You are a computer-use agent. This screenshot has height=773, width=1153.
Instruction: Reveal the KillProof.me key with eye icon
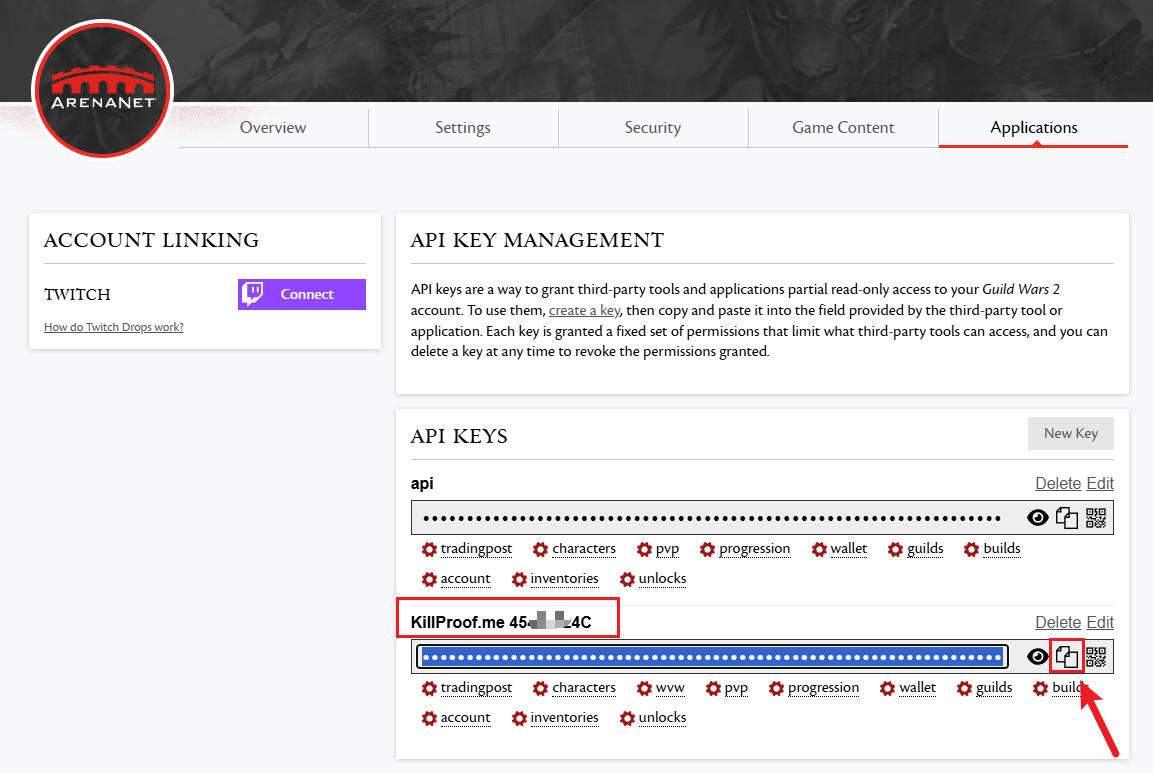1038,656
